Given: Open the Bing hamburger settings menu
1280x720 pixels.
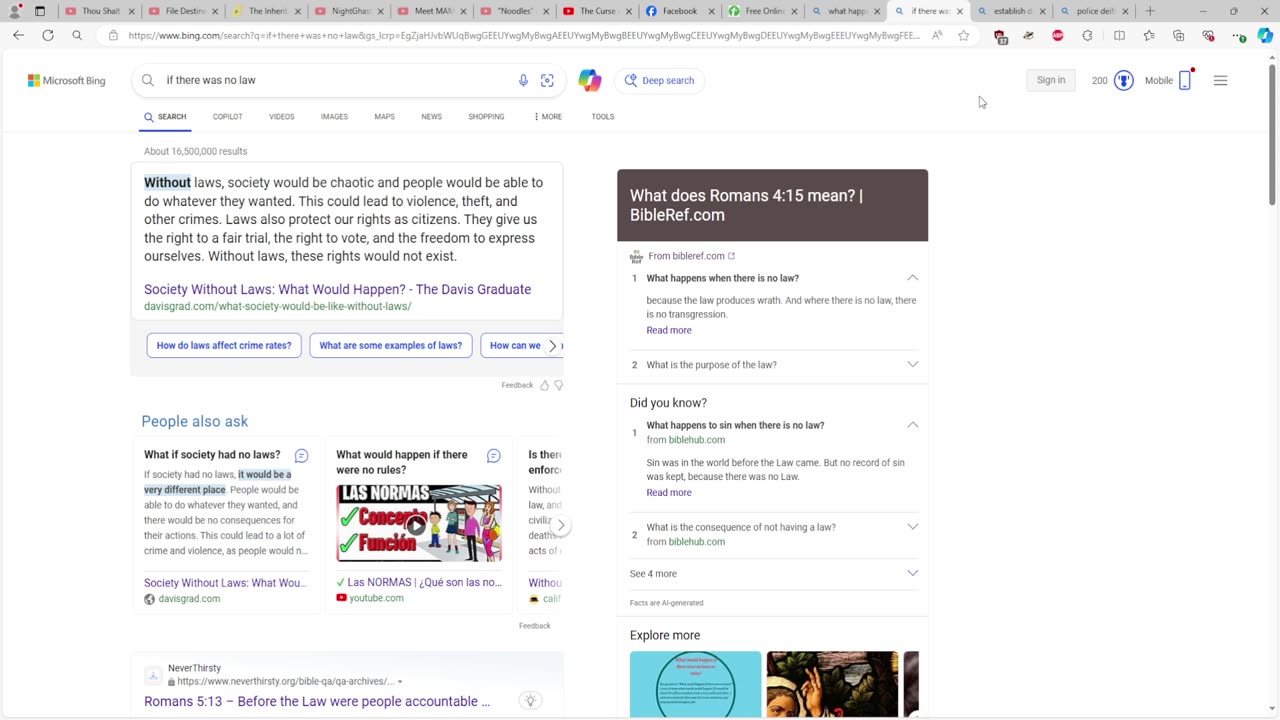Looking at the screenshot, I should click(1220, 80).
